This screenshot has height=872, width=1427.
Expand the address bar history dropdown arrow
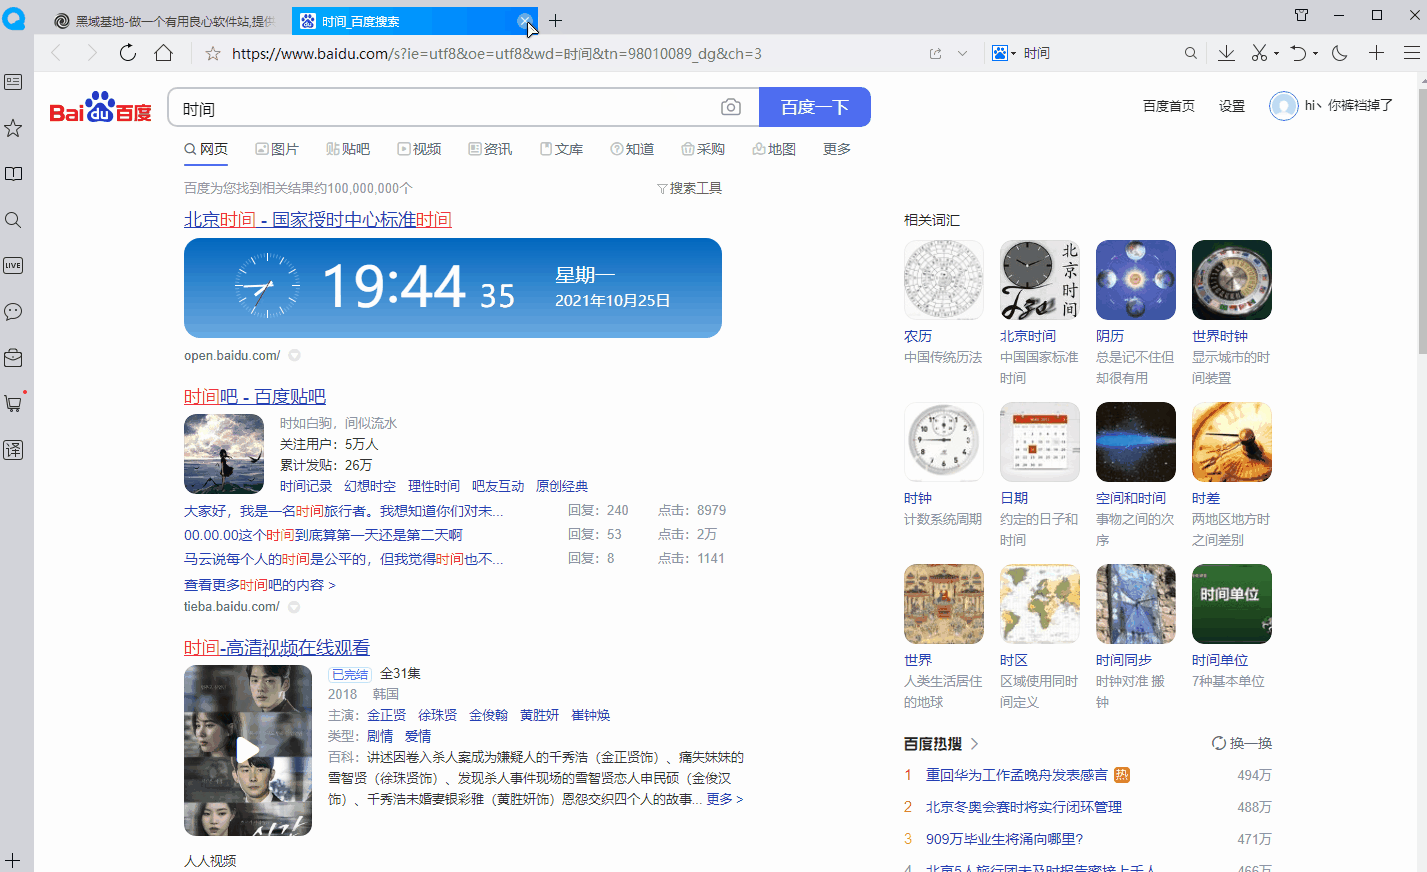coord(962,54)
